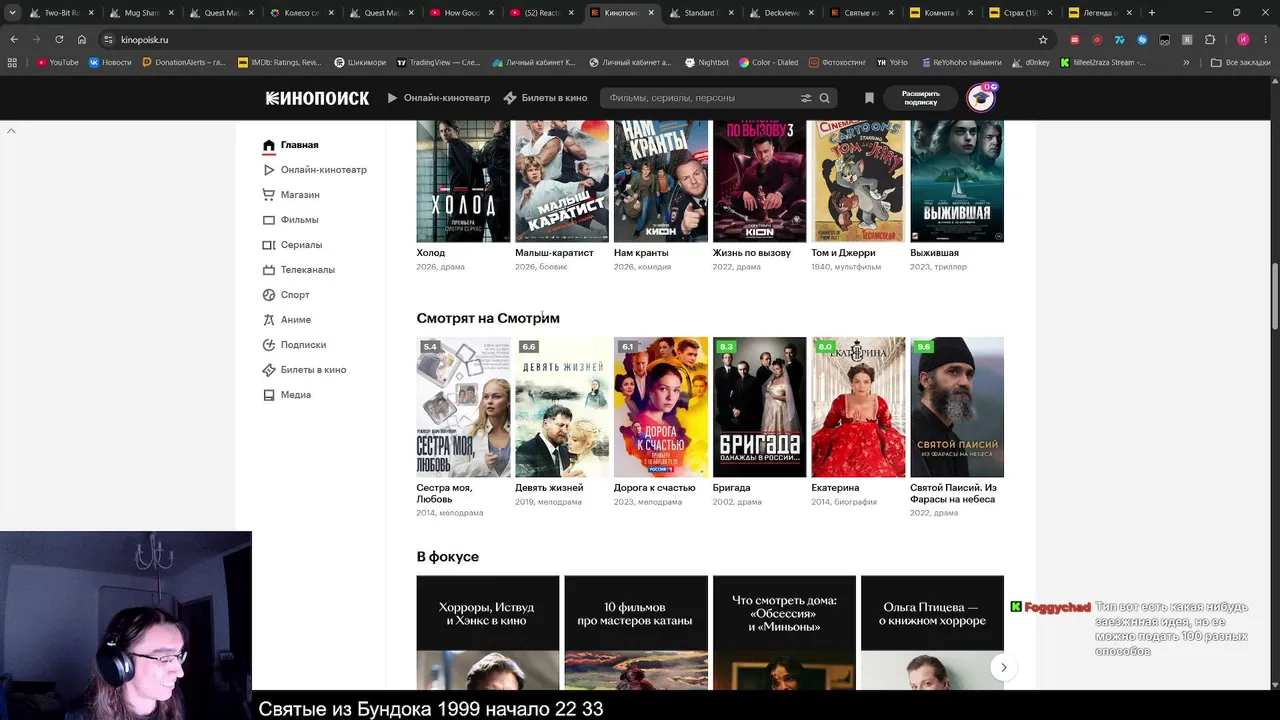
Task: Open the Екатерина series poster
Action: tap(858, 407)
